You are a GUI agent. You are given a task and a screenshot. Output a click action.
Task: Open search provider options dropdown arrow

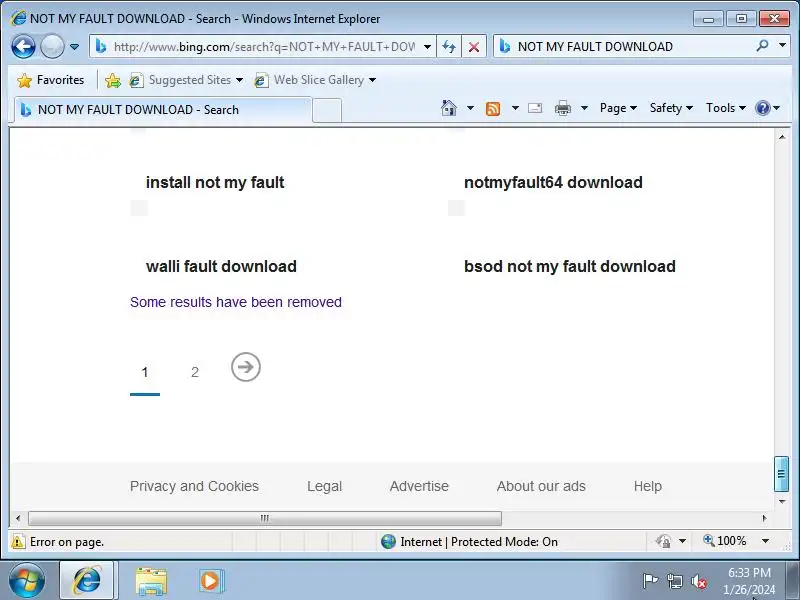[x=782, y=45]
